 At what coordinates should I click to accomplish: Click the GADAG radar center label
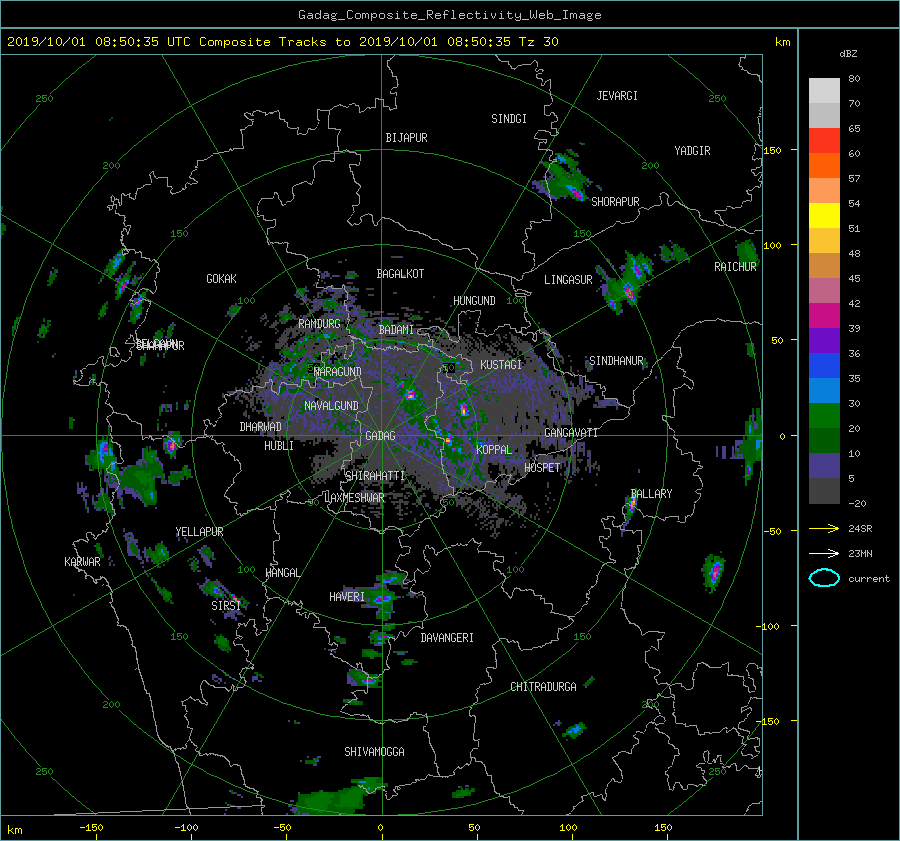click(381, 436)
